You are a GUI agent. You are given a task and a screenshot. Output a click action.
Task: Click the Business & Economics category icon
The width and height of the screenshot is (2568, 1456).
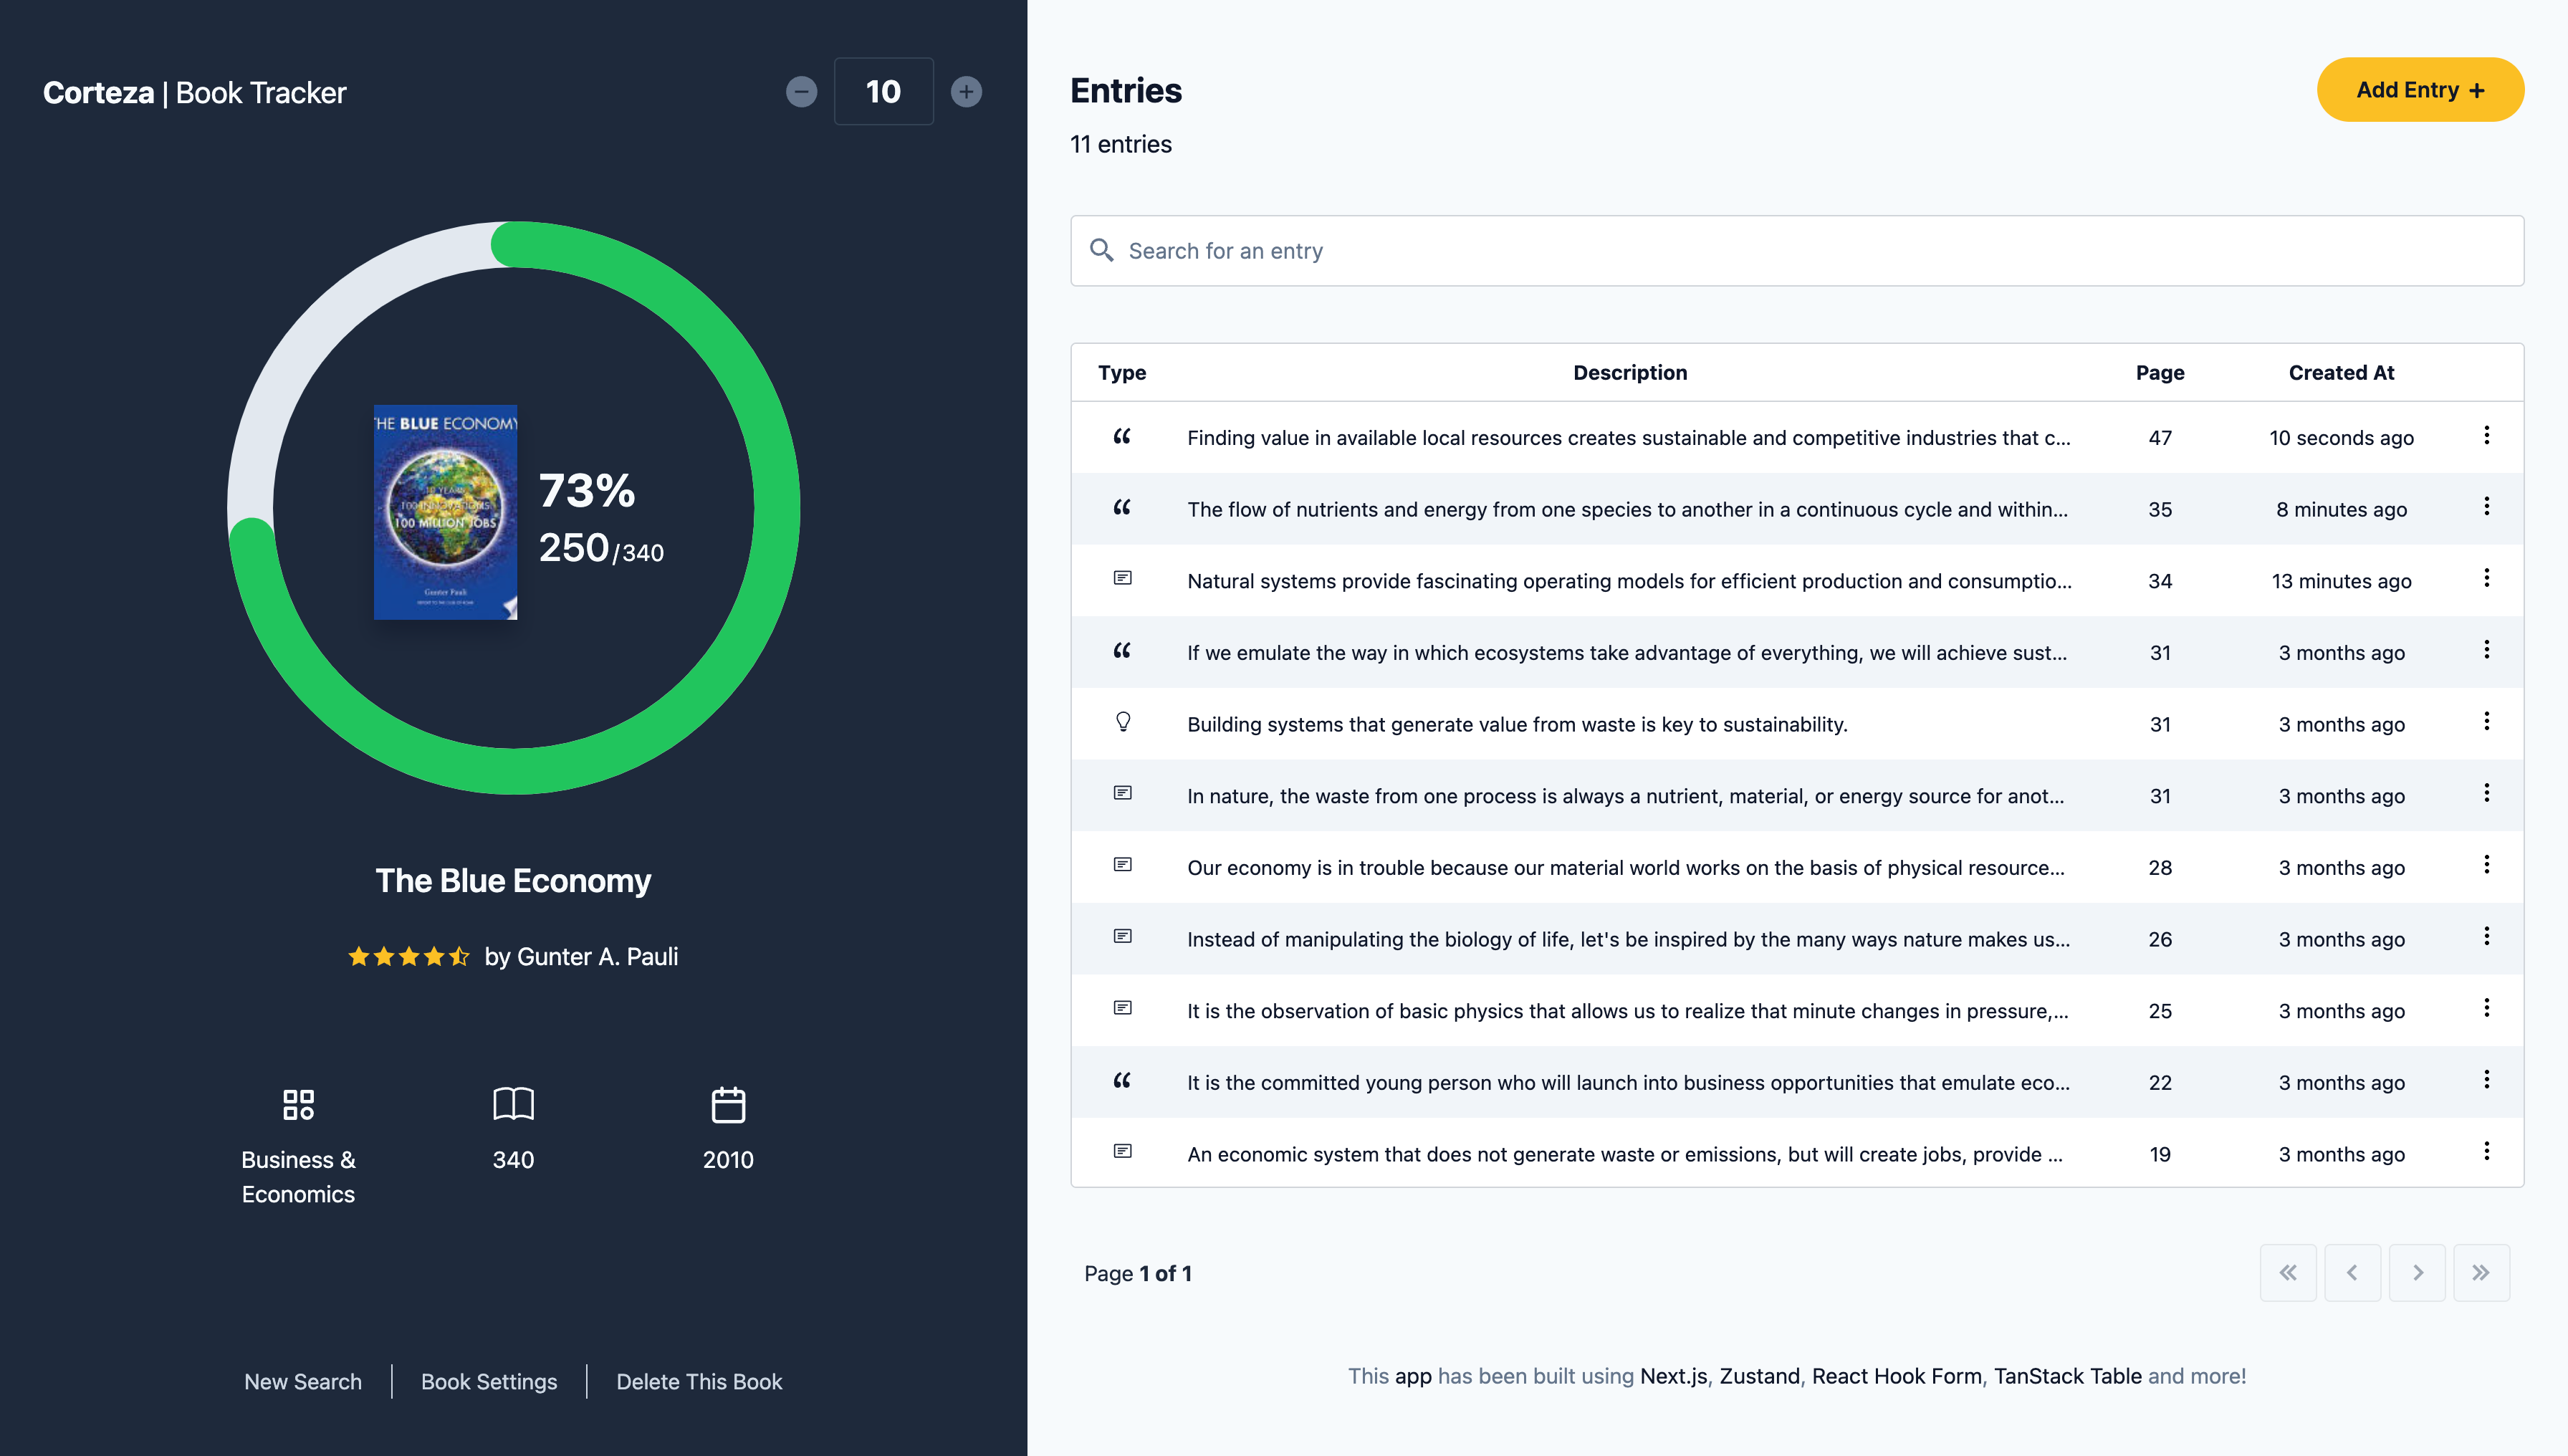[x=298, y=1105]
